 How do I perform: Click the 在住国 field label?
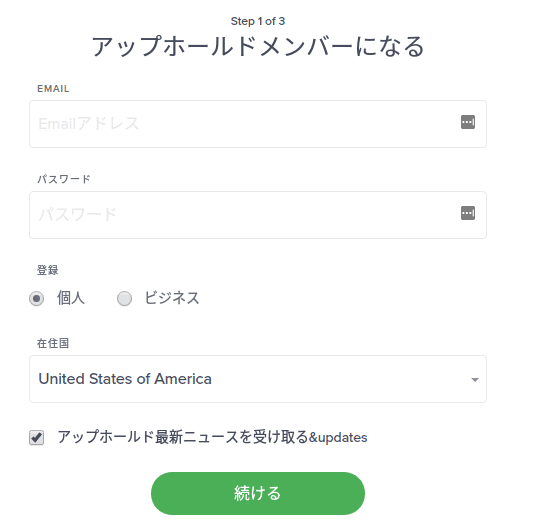(53, 343)
